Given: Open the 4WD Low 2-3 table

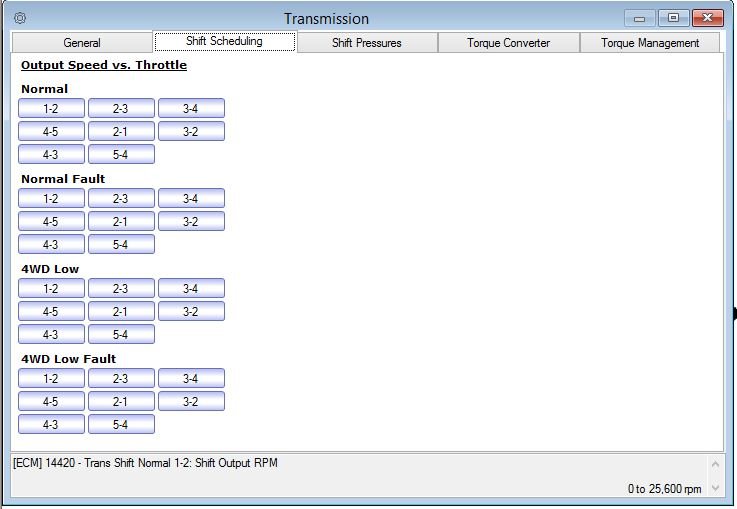Looking at the screenshot, I should pyautogui.click(x=121, y=289).
